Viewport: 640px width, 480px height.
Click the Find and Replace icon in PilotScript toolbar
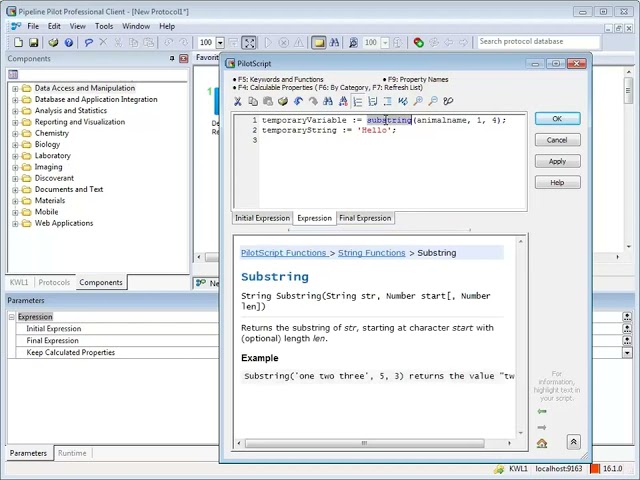tap(343, 101)
